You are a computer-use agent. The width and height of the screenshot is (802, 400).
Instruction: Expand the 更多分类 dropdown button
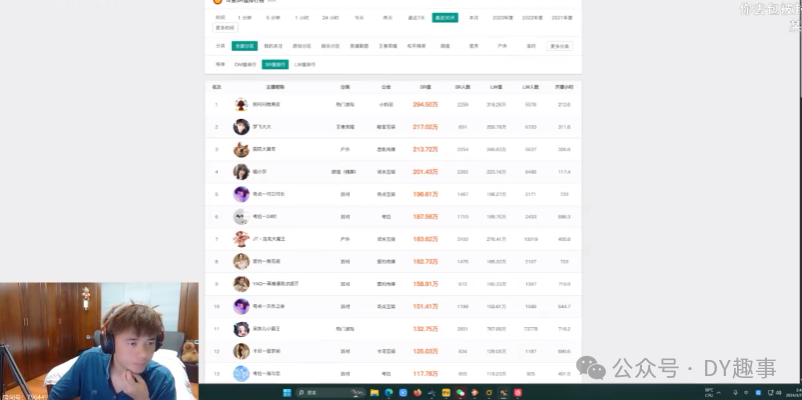coord(560,46)
